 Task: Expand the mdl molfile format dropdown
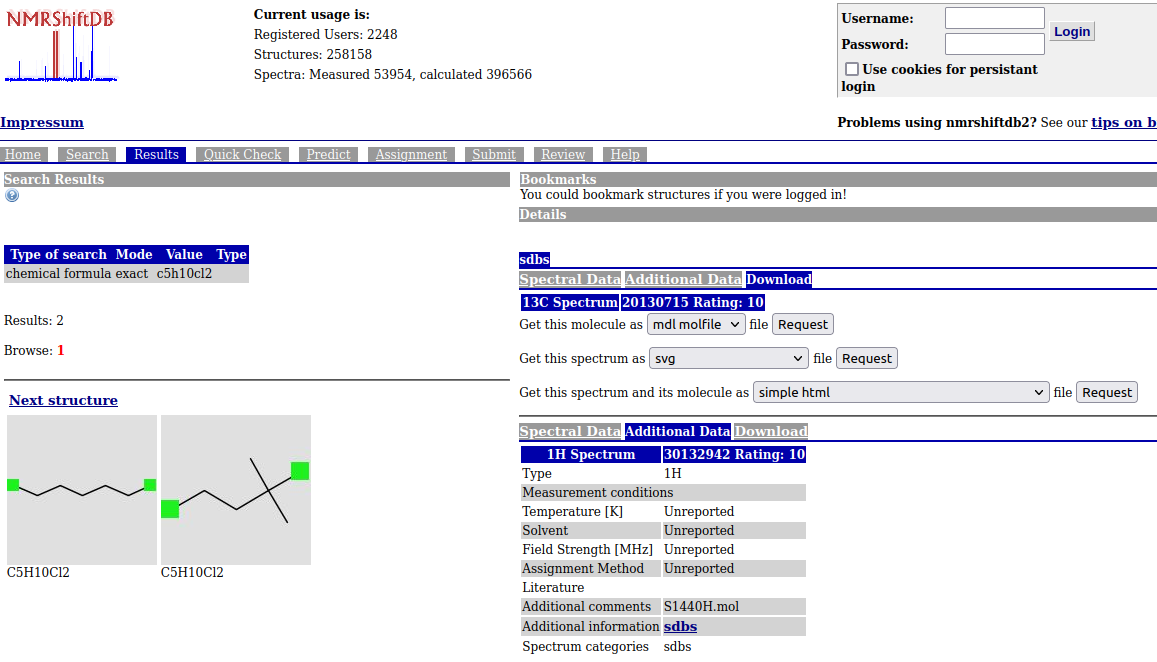[696, 324]
